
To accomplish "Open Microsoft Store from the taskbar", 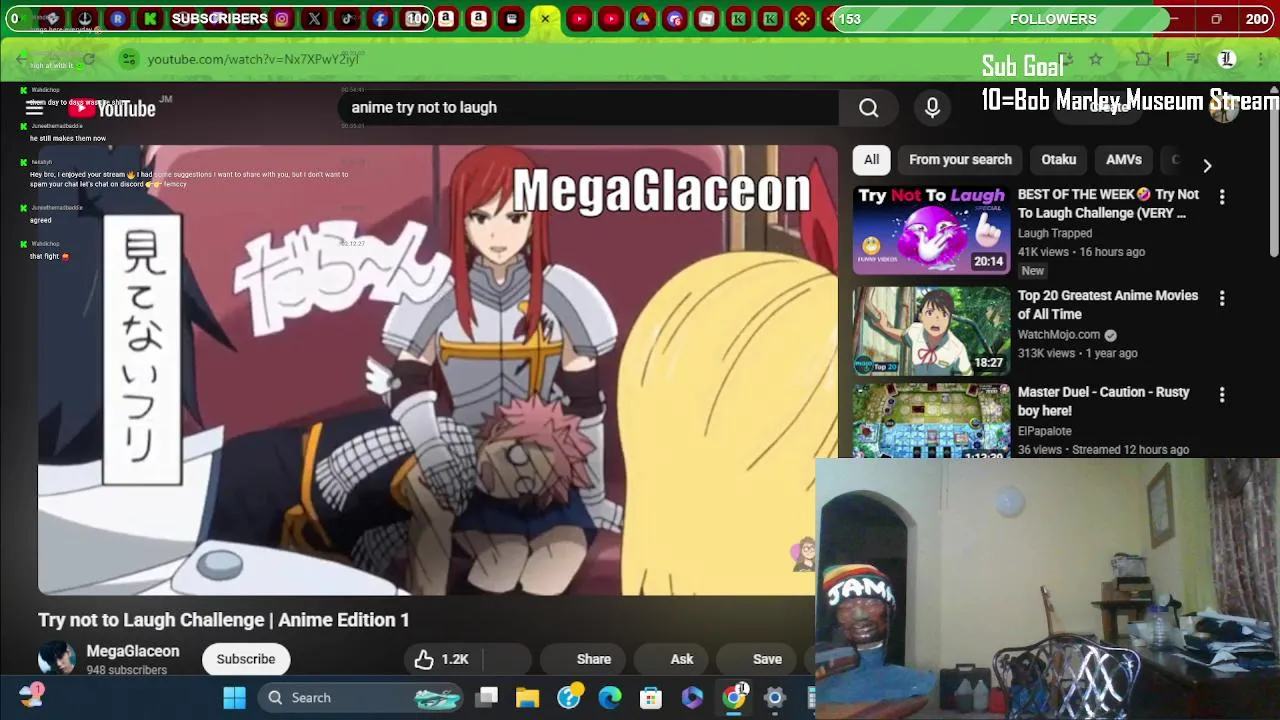I will click(x=651, y=698).
